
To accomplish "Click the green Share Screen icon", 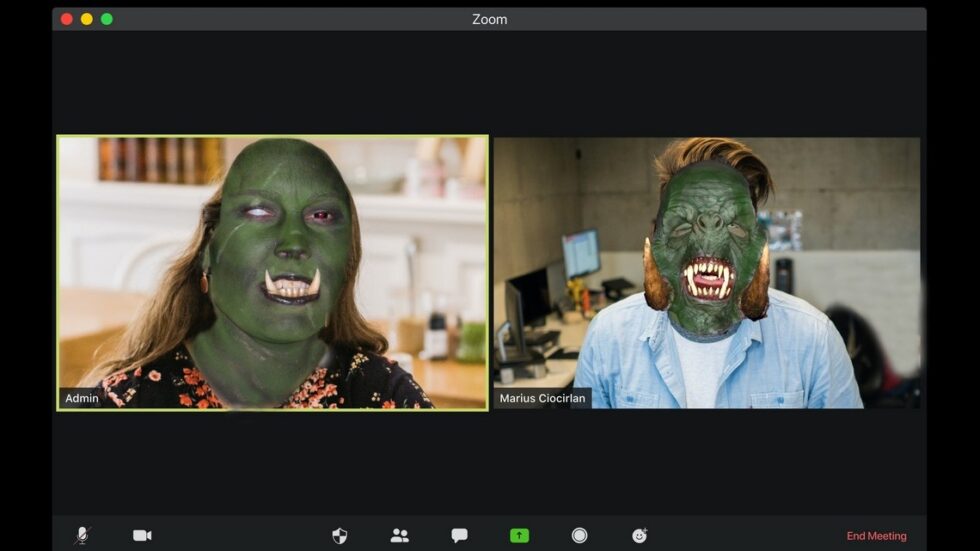I will (x=519, y=535).
